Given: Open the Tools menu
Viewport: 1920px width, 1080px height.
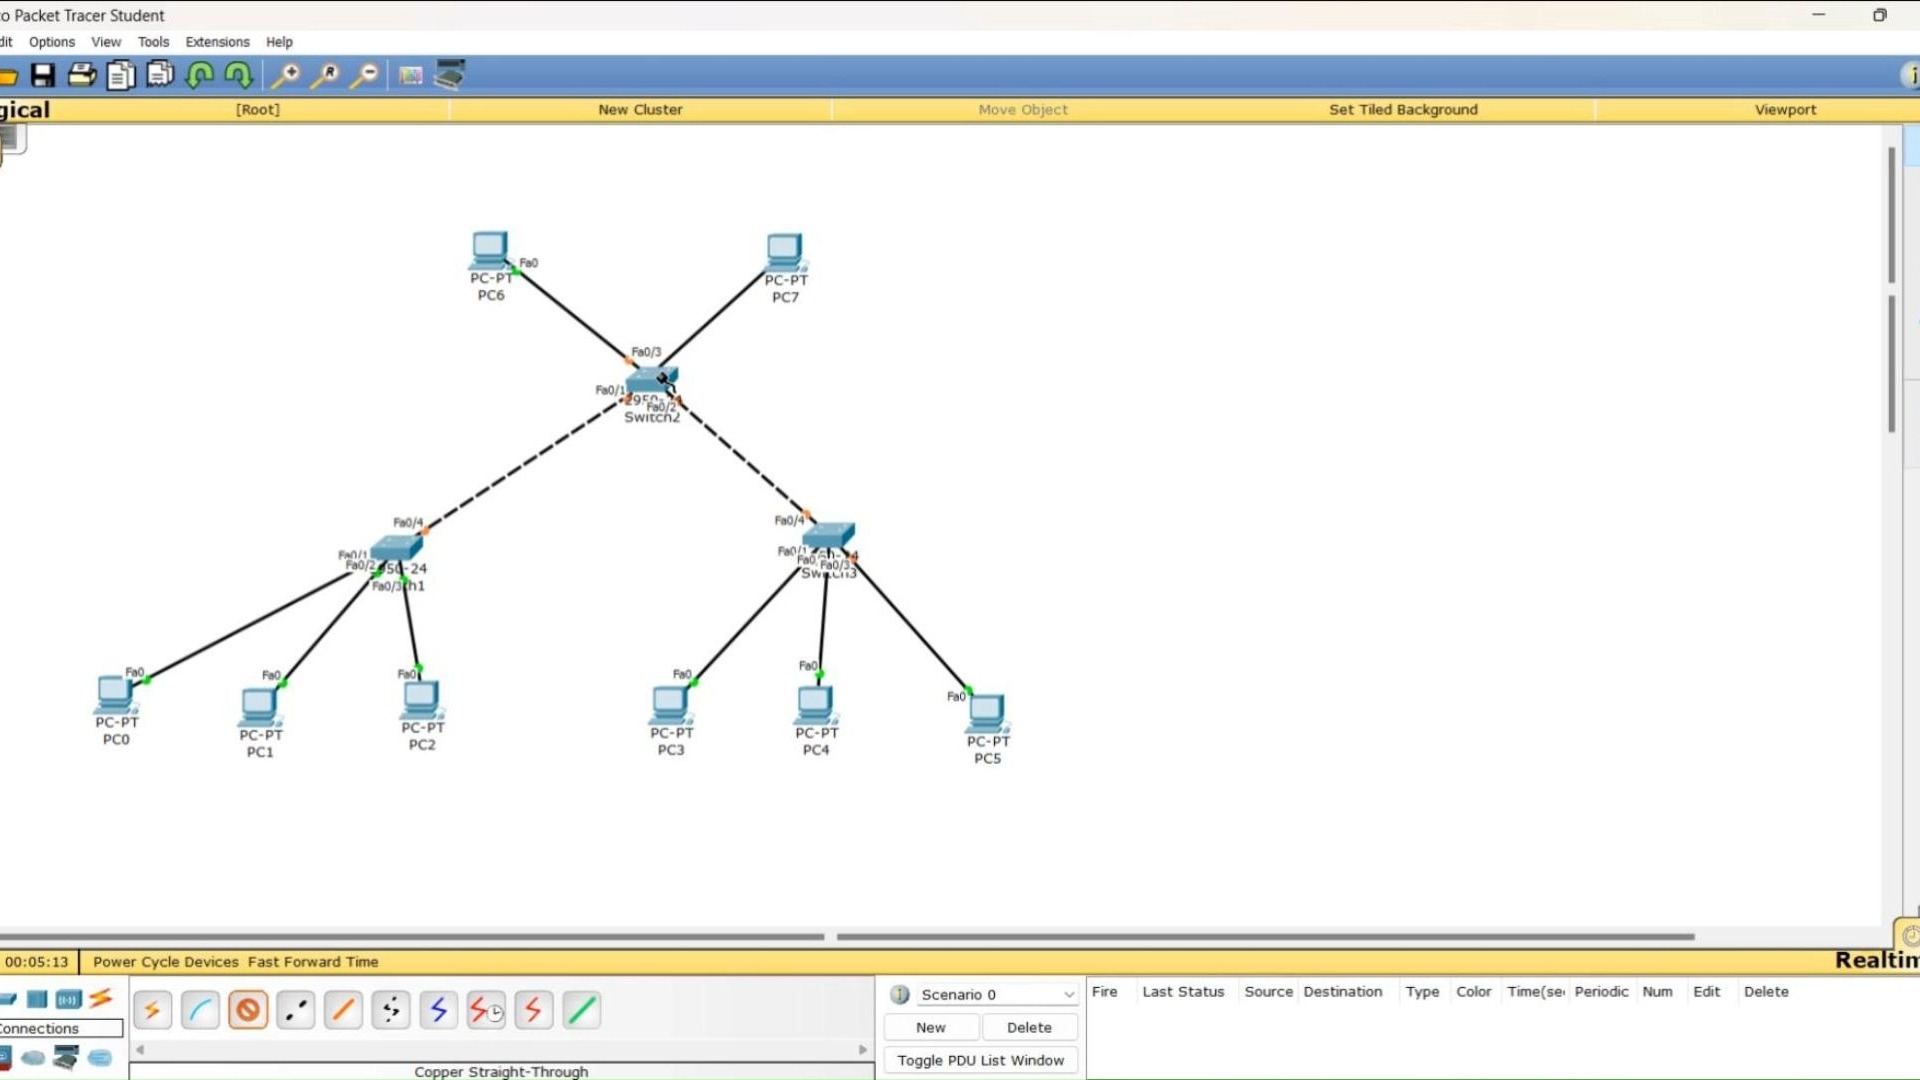Looking at the screenshot, I should (153, 41).
